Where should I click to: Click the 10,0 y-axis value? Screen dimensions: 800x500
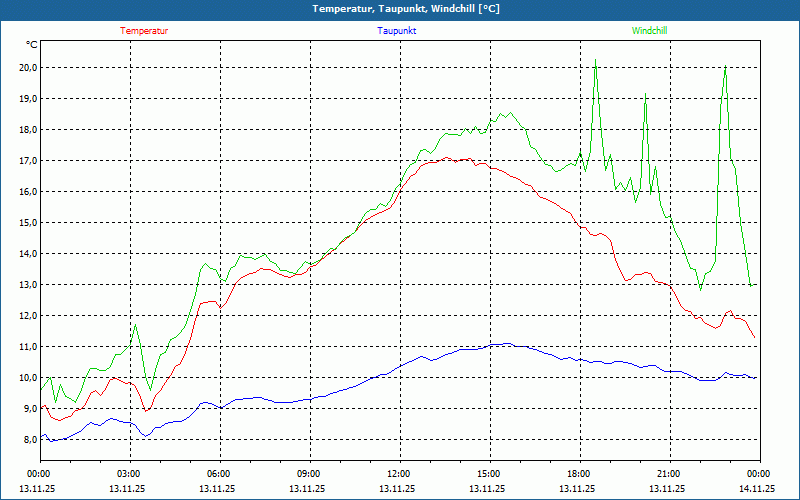tap(28, 378)
